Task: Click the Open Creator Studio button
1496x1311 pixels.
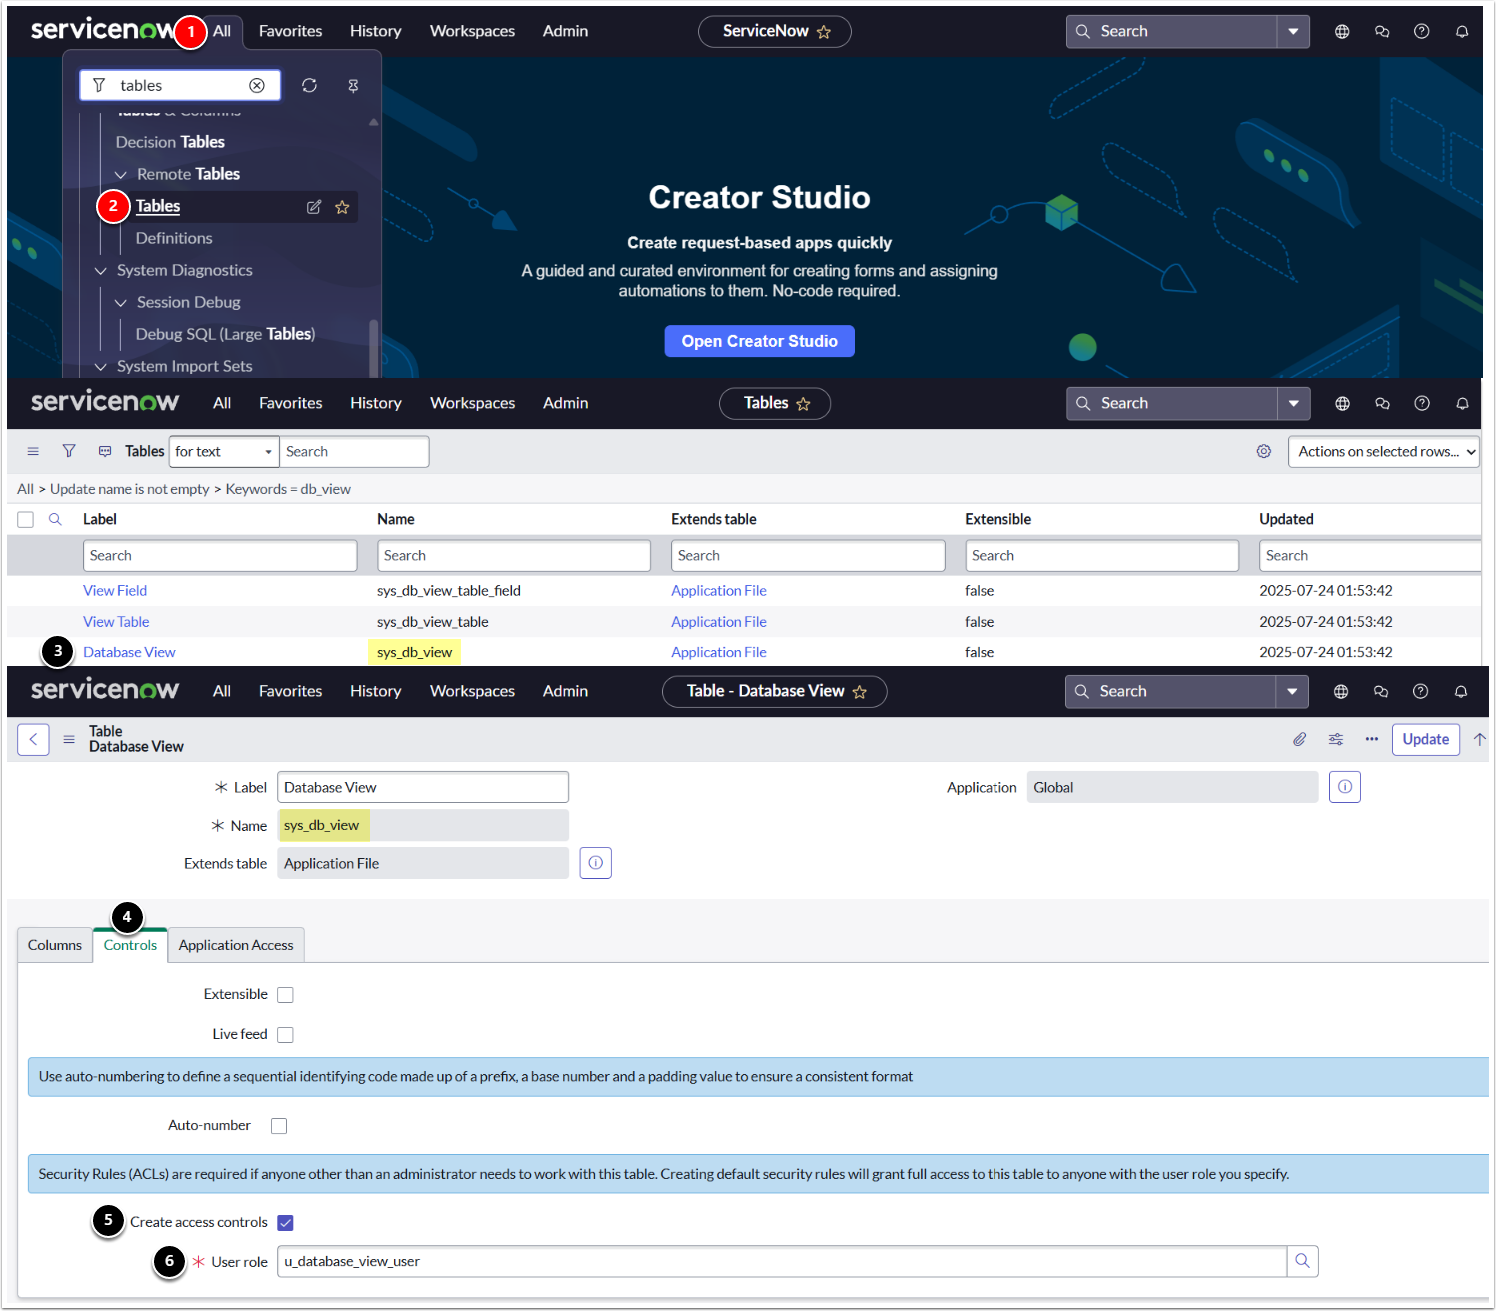Action: pos(760,341)
